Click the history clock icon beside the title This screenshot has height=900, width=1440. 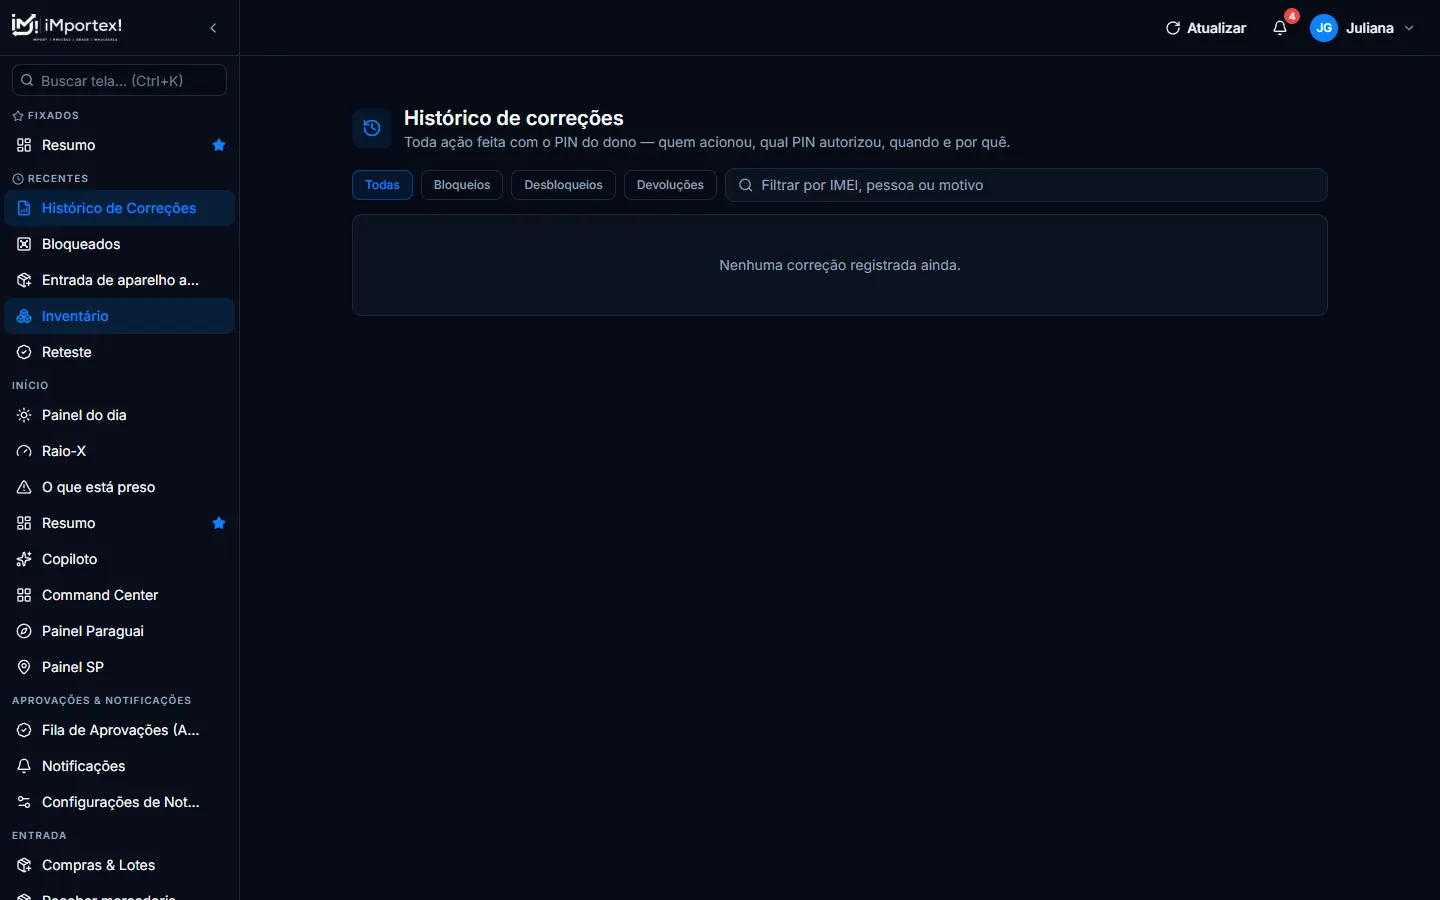coord(372,128)
